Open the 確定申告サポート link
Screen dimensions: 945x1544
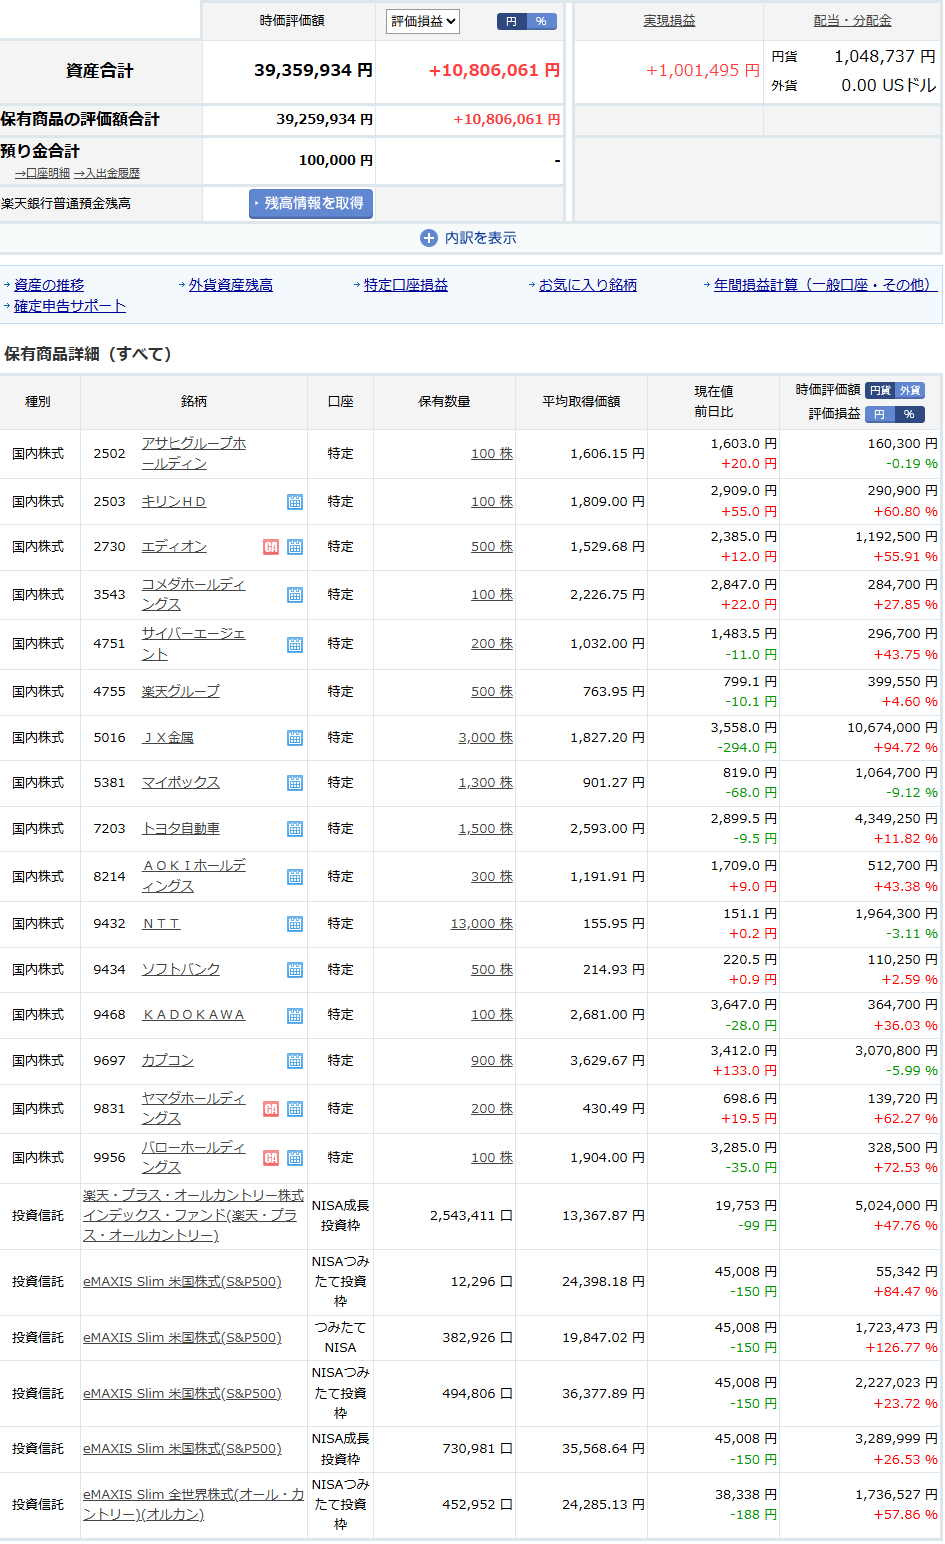(x=70, y=306)
